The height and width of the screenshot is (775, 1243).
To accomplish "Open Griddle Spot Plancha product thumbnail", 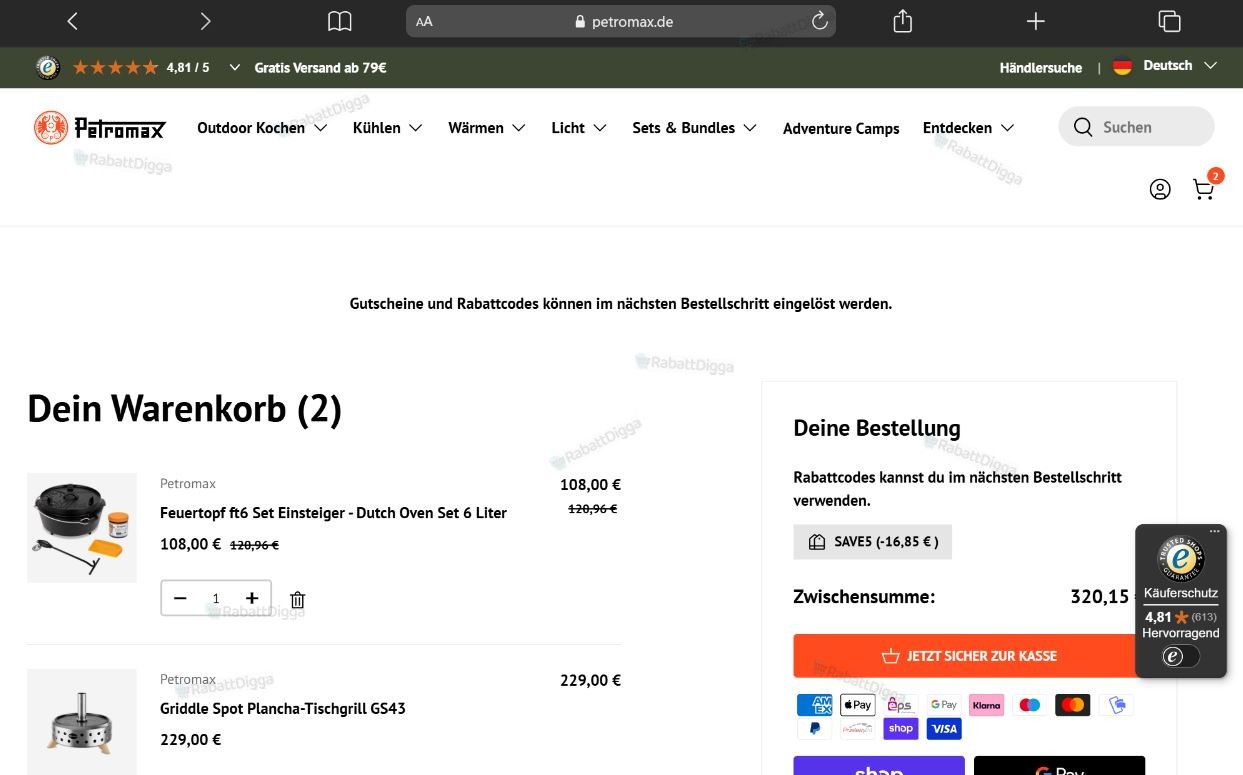I will (x=82, y=722).
